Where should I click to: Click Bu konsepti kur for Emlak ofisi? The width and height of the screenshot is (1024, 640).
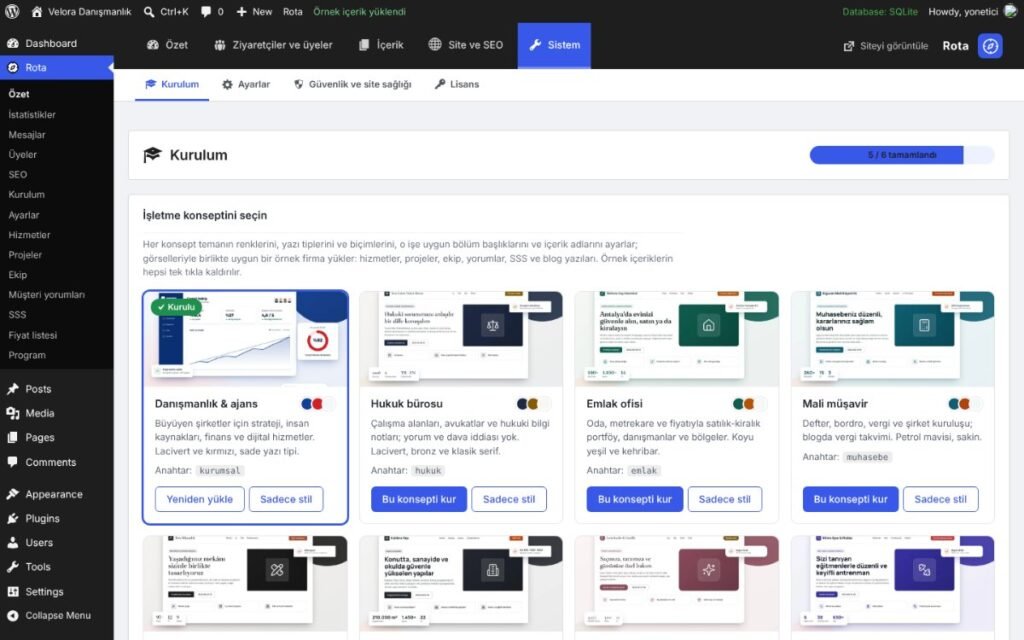[634, 499]
